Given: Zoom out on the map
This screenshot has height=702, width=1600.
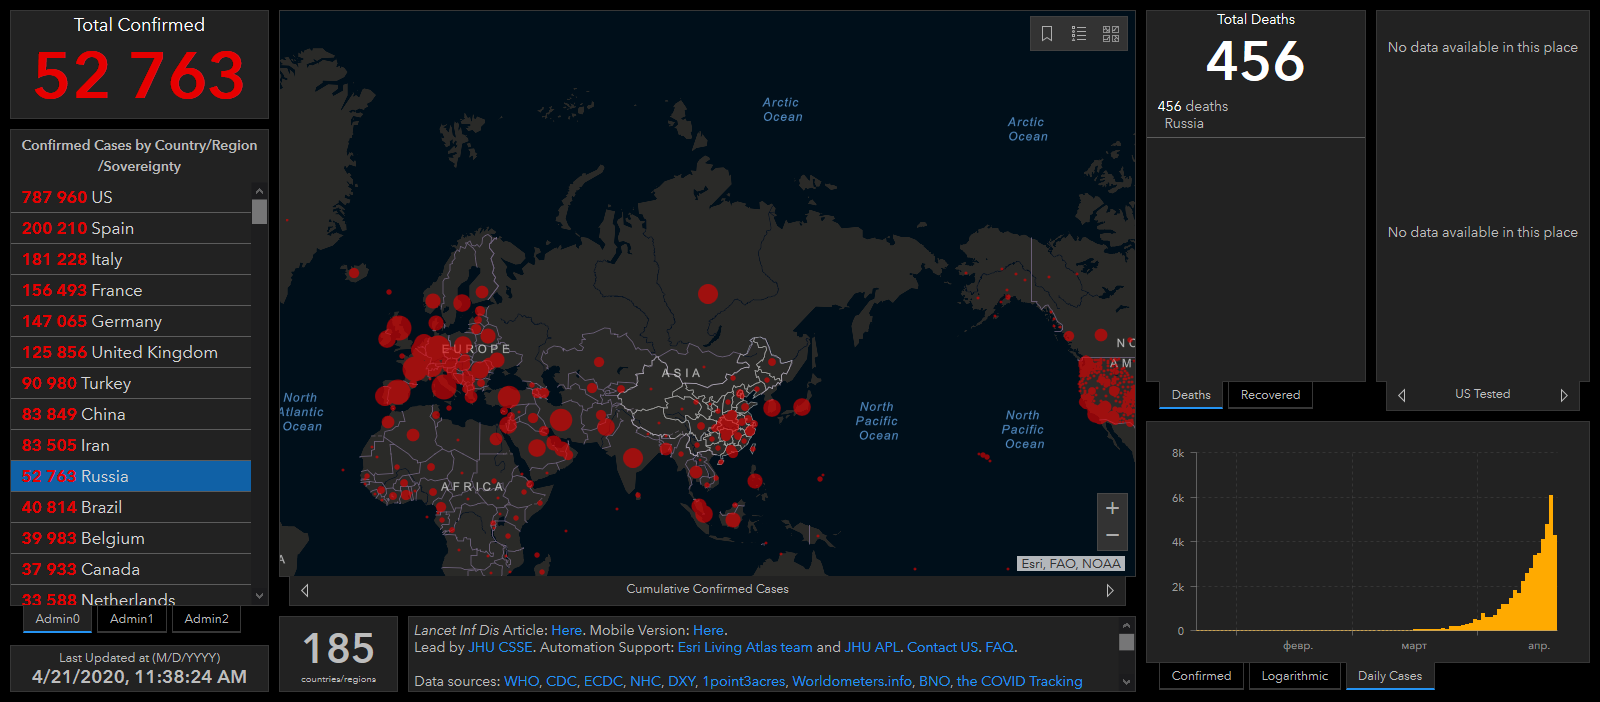Looking at the screenshot, I should point(1112,536).
